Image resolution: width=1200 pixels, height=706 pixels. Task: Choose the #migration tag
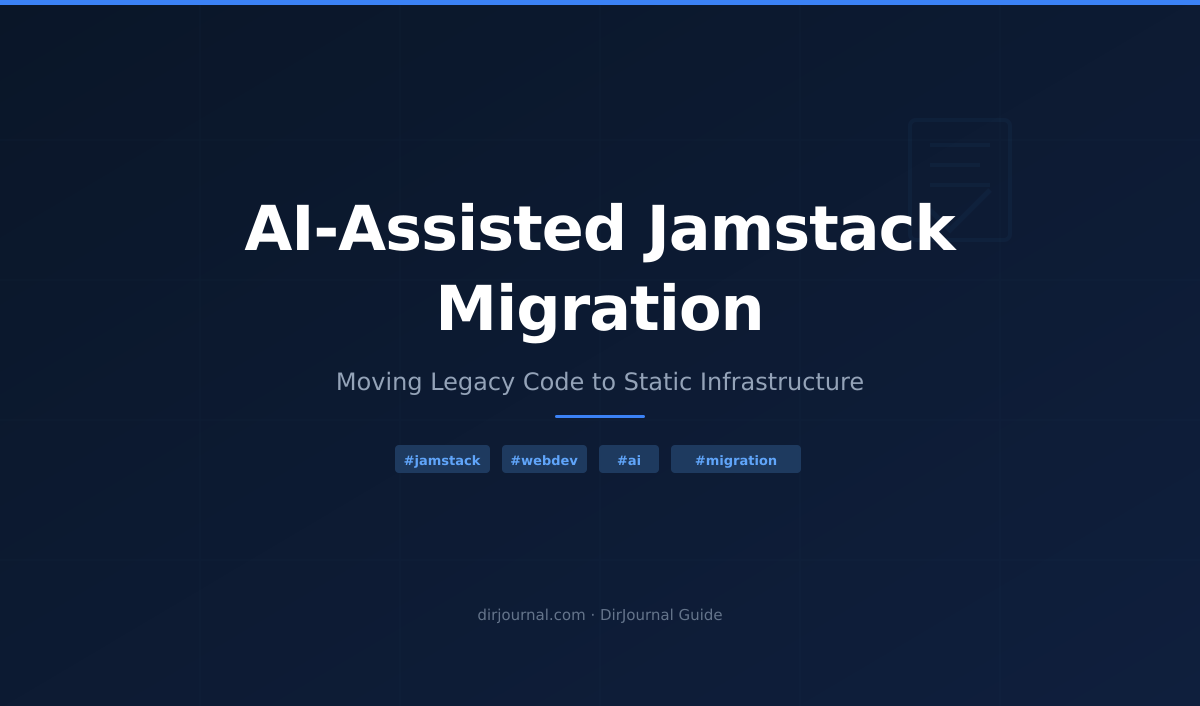(x=736, y=459)
